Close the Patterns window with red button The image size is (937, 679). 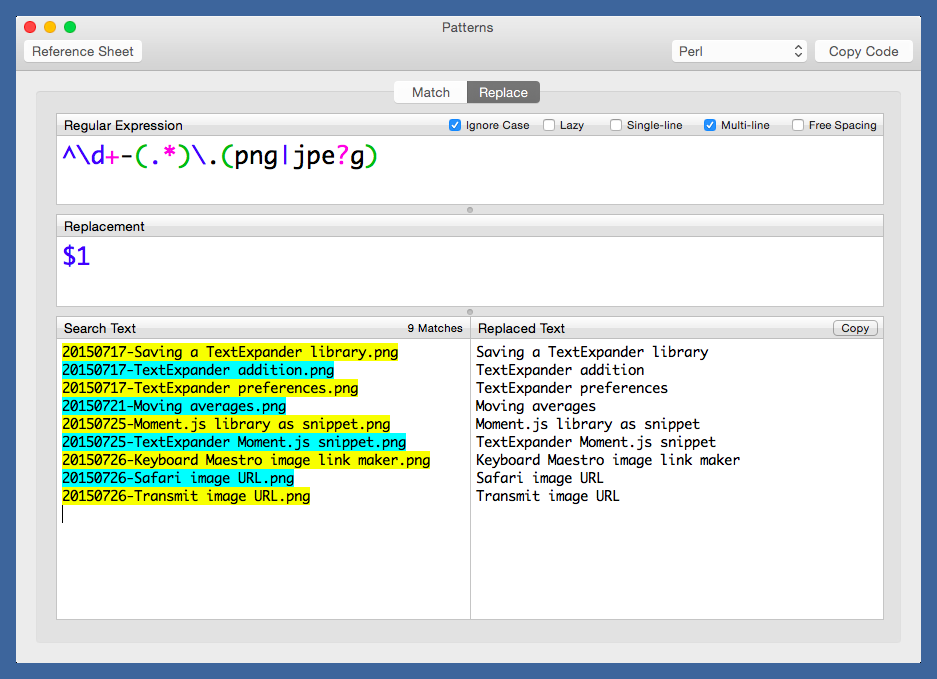point(30,27)
